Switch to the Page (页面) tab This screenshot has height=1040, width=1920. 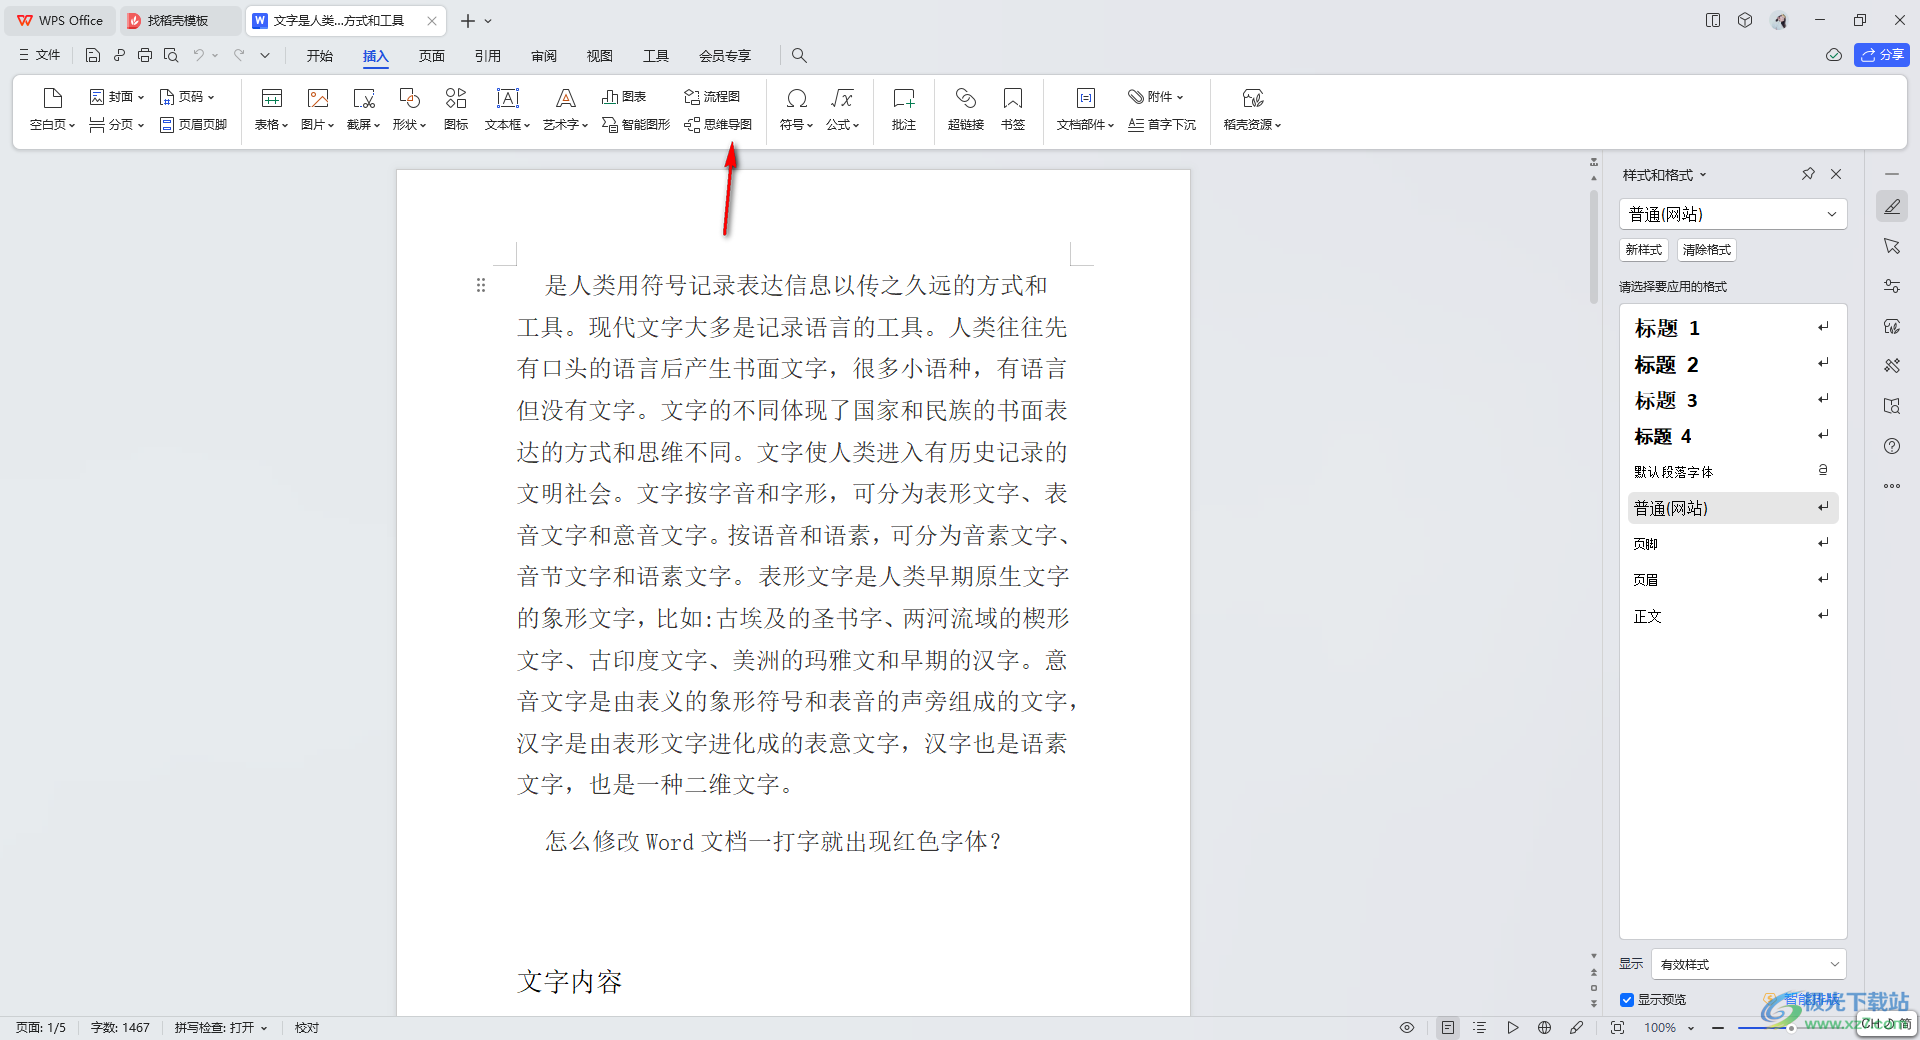coord(432,56)
